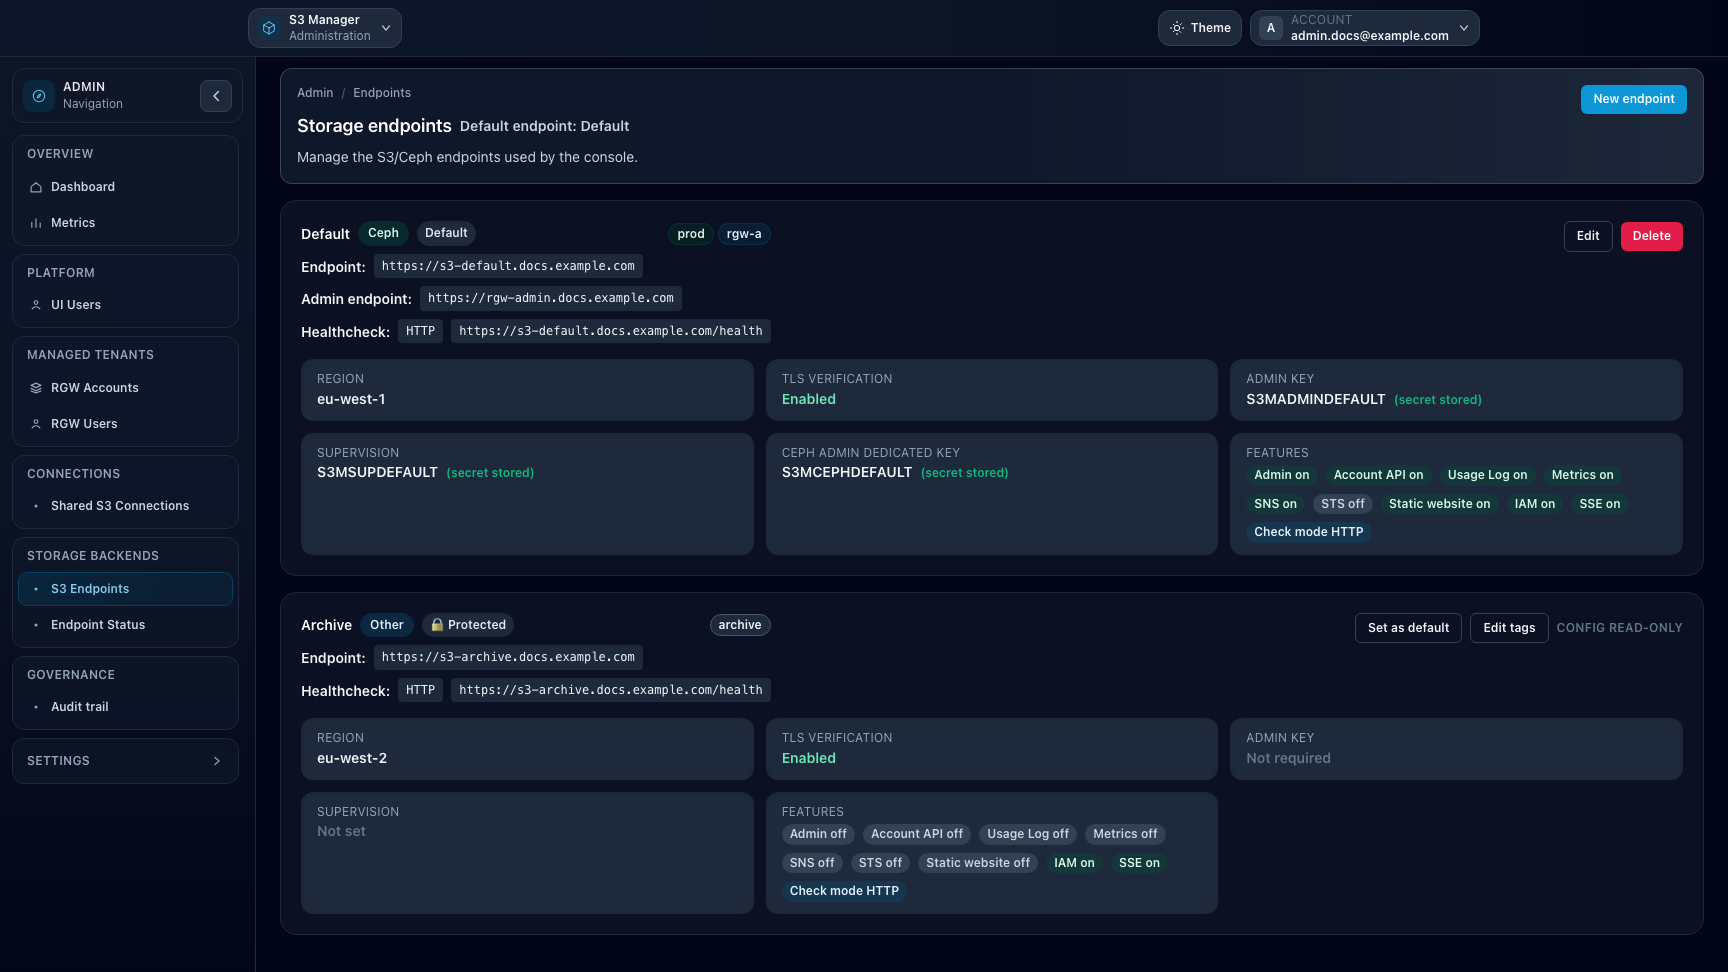Collapse the sidebar with the chevron
This screenshot has height=972, width=1728.
point(216,95)
